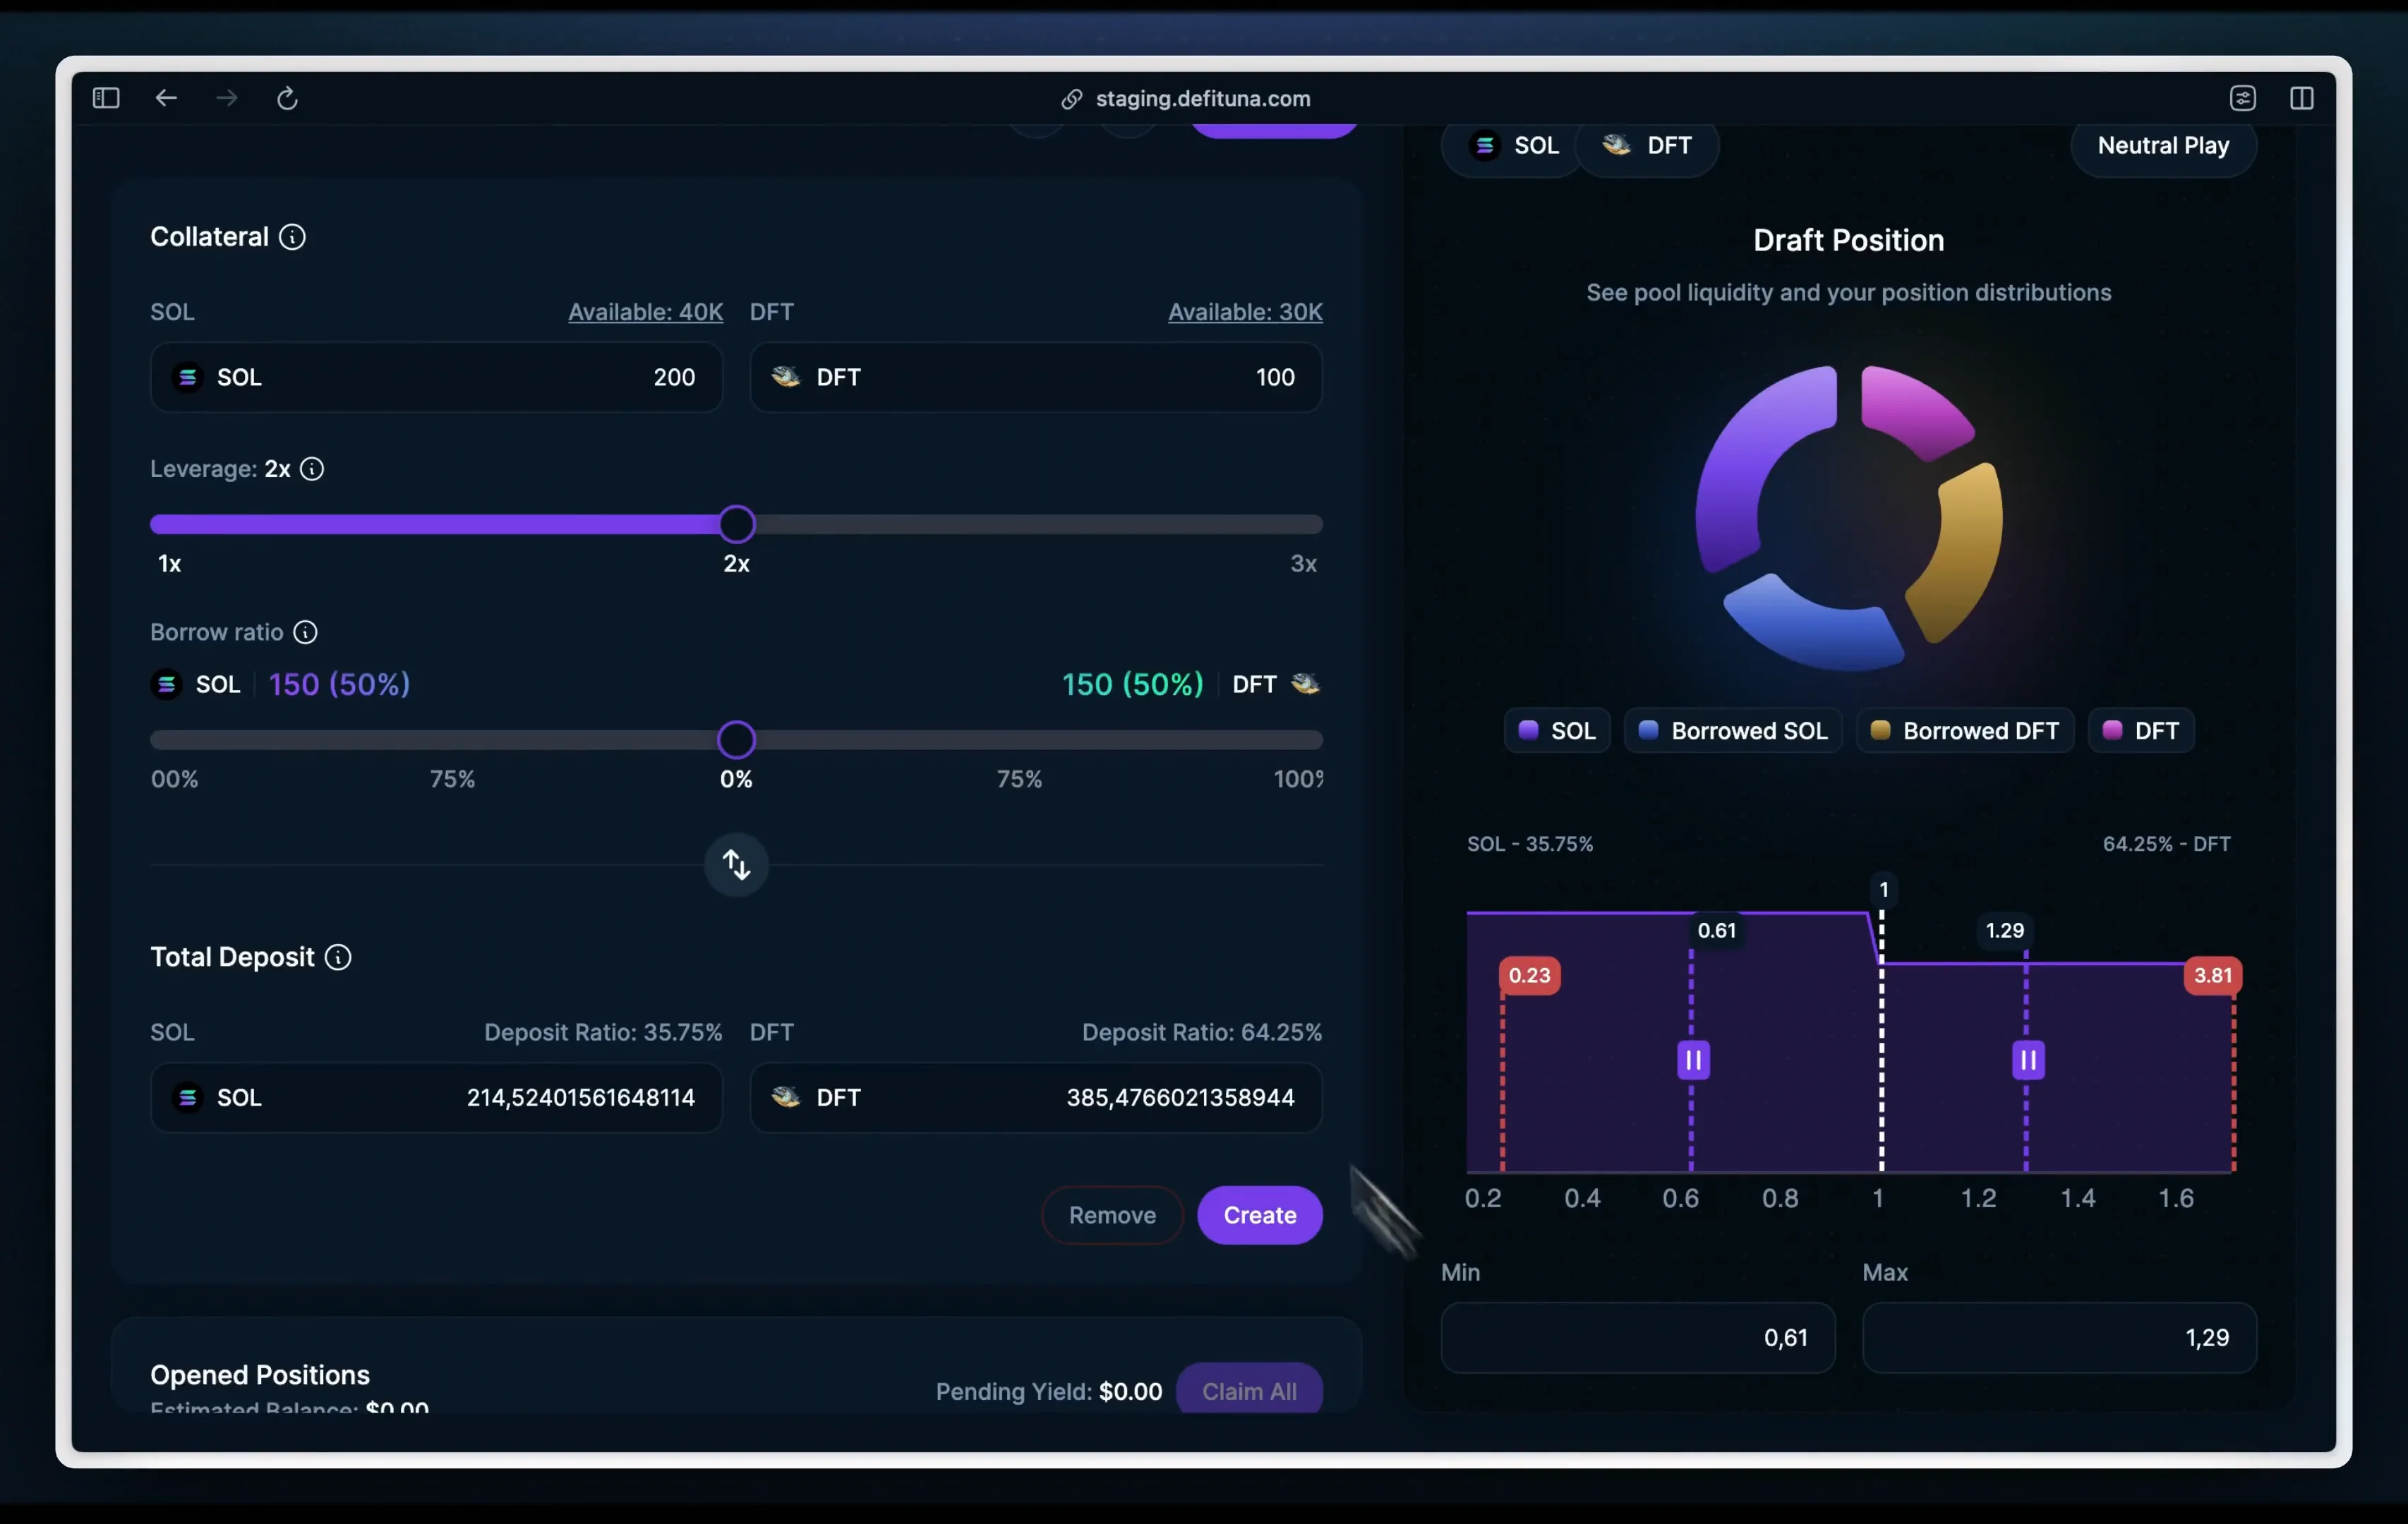Open the Neutral Play strategy selector
The image size is (2408, 1524).
[2163, 146]
